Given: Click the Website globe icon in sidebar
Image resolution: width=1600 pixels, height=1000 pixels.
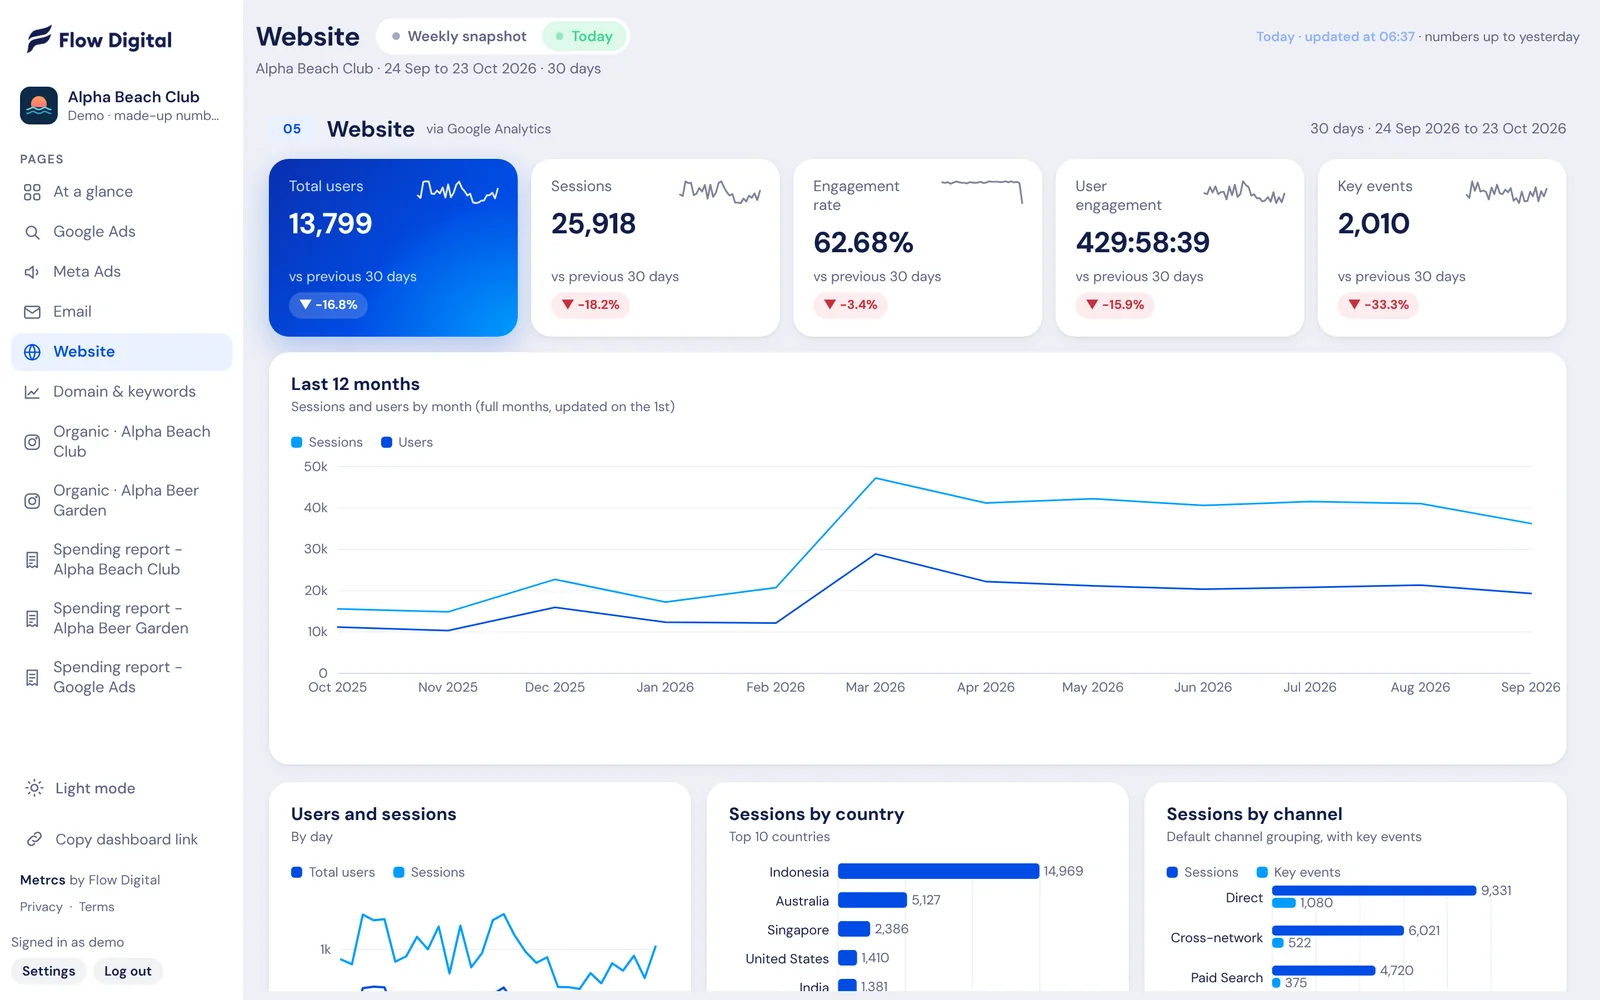Looking at the screenshot, I should pyautogui.click(x=32, y=352).
